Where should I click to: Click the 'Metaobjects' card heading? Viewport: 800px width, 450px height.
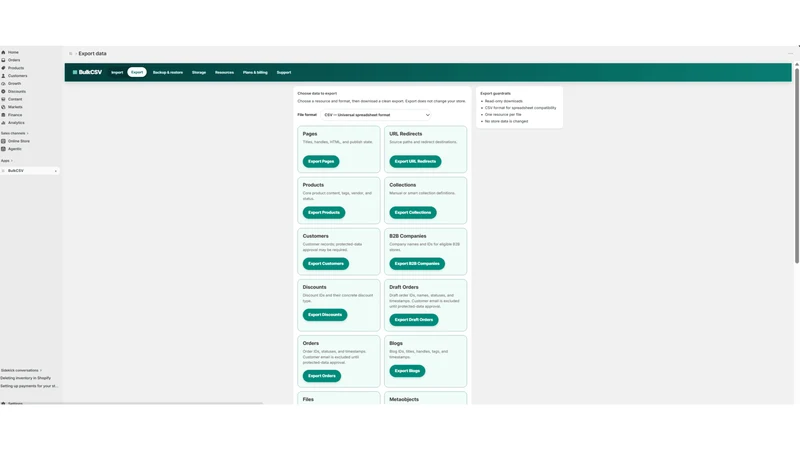[x=404, y=399]
